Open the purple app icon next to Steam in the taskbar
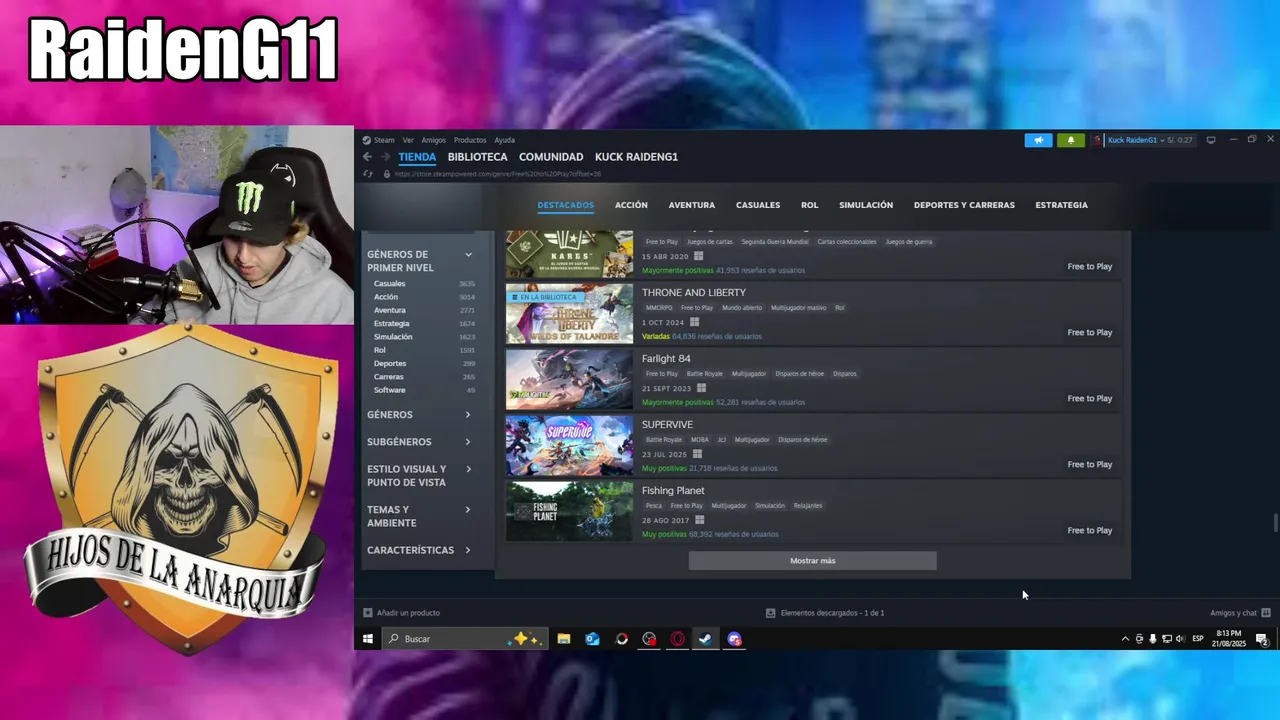Screen dimensions: 1280x720 click(735, 639)
